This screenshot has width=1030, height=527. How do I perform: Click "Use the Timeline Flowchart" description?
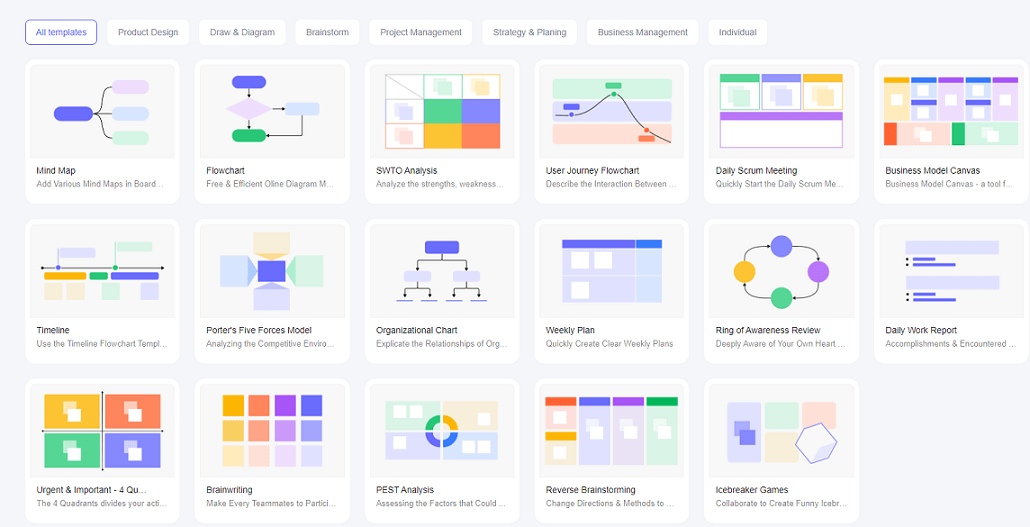tap(102, 344)
